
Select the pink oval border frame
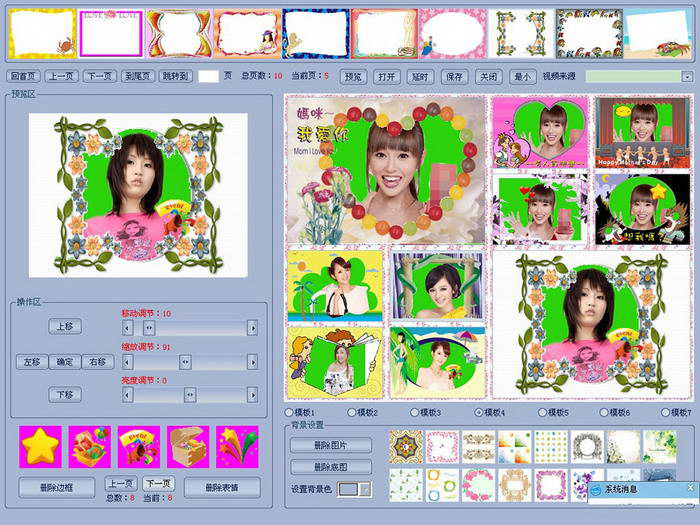click(x=453, y=33)
